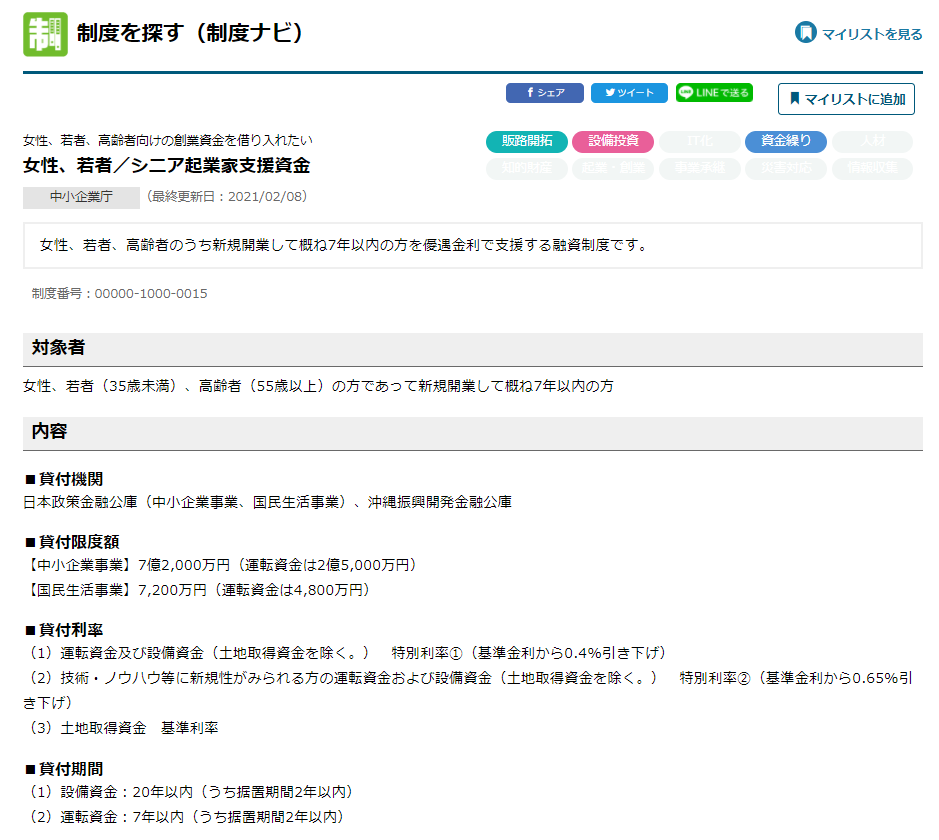Click the green 制度ナビ logo icon
The height and width of the screenshot is (840, 939).
(x=45, y=34)
